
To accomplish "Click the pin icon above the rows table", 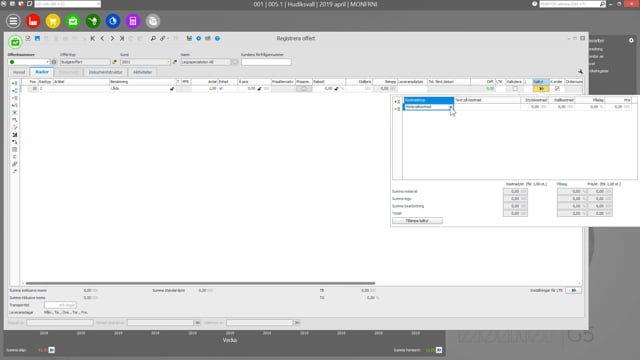I will pos(580,72).
